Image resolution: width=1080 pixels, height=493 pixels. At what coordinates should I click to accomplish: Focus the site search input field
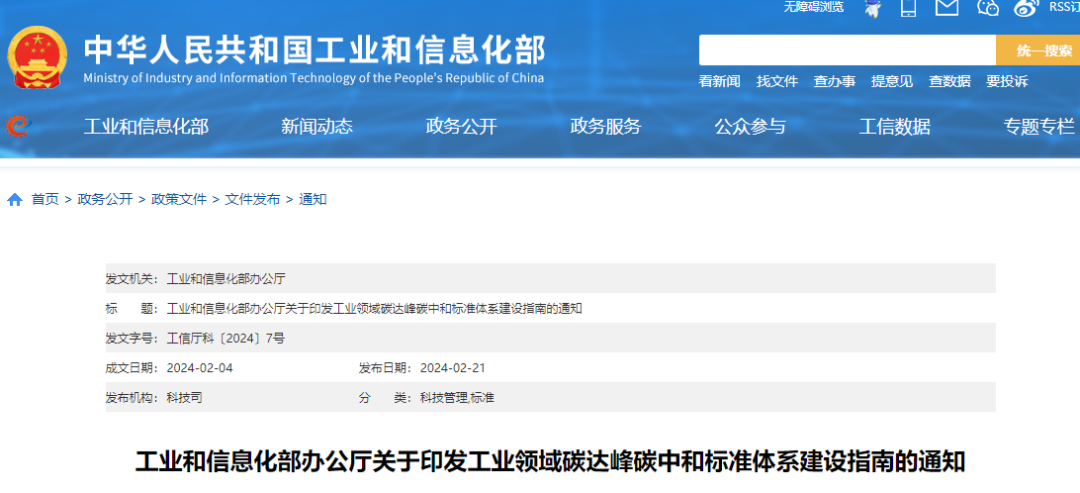click(x=847, y=50)
